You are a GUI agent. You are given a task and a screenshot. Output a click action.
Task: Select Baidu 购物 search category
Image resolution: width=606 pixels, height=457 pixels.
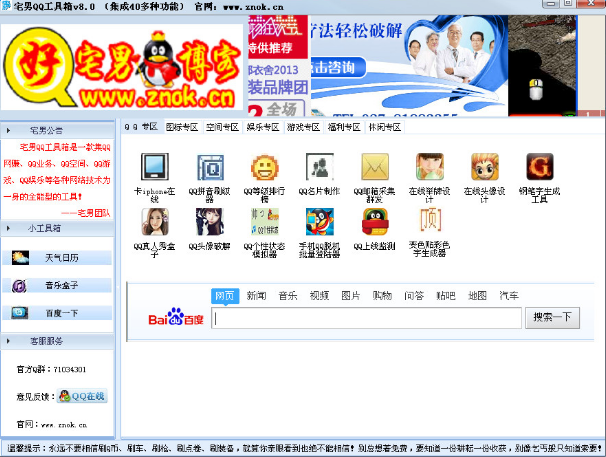383,296
